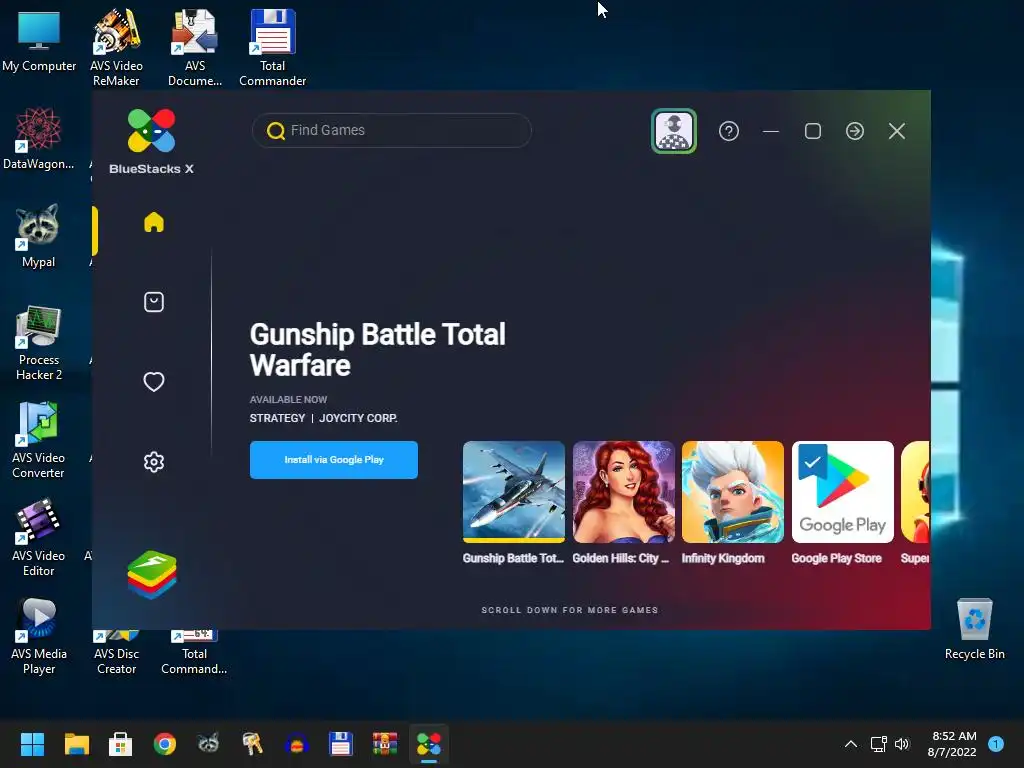Select AVS Video Editor desktop icon

tap(38, 538)
